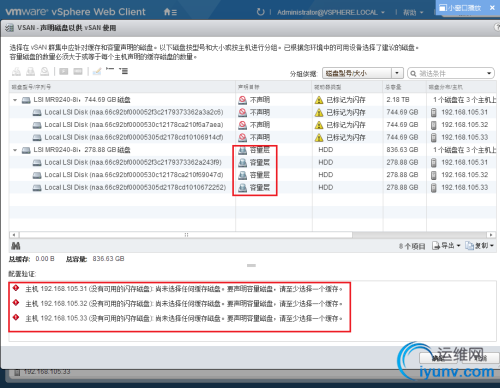Click the do not claim toolbar icon
This screenshot has width=500, height=388.
pos(44,71)
